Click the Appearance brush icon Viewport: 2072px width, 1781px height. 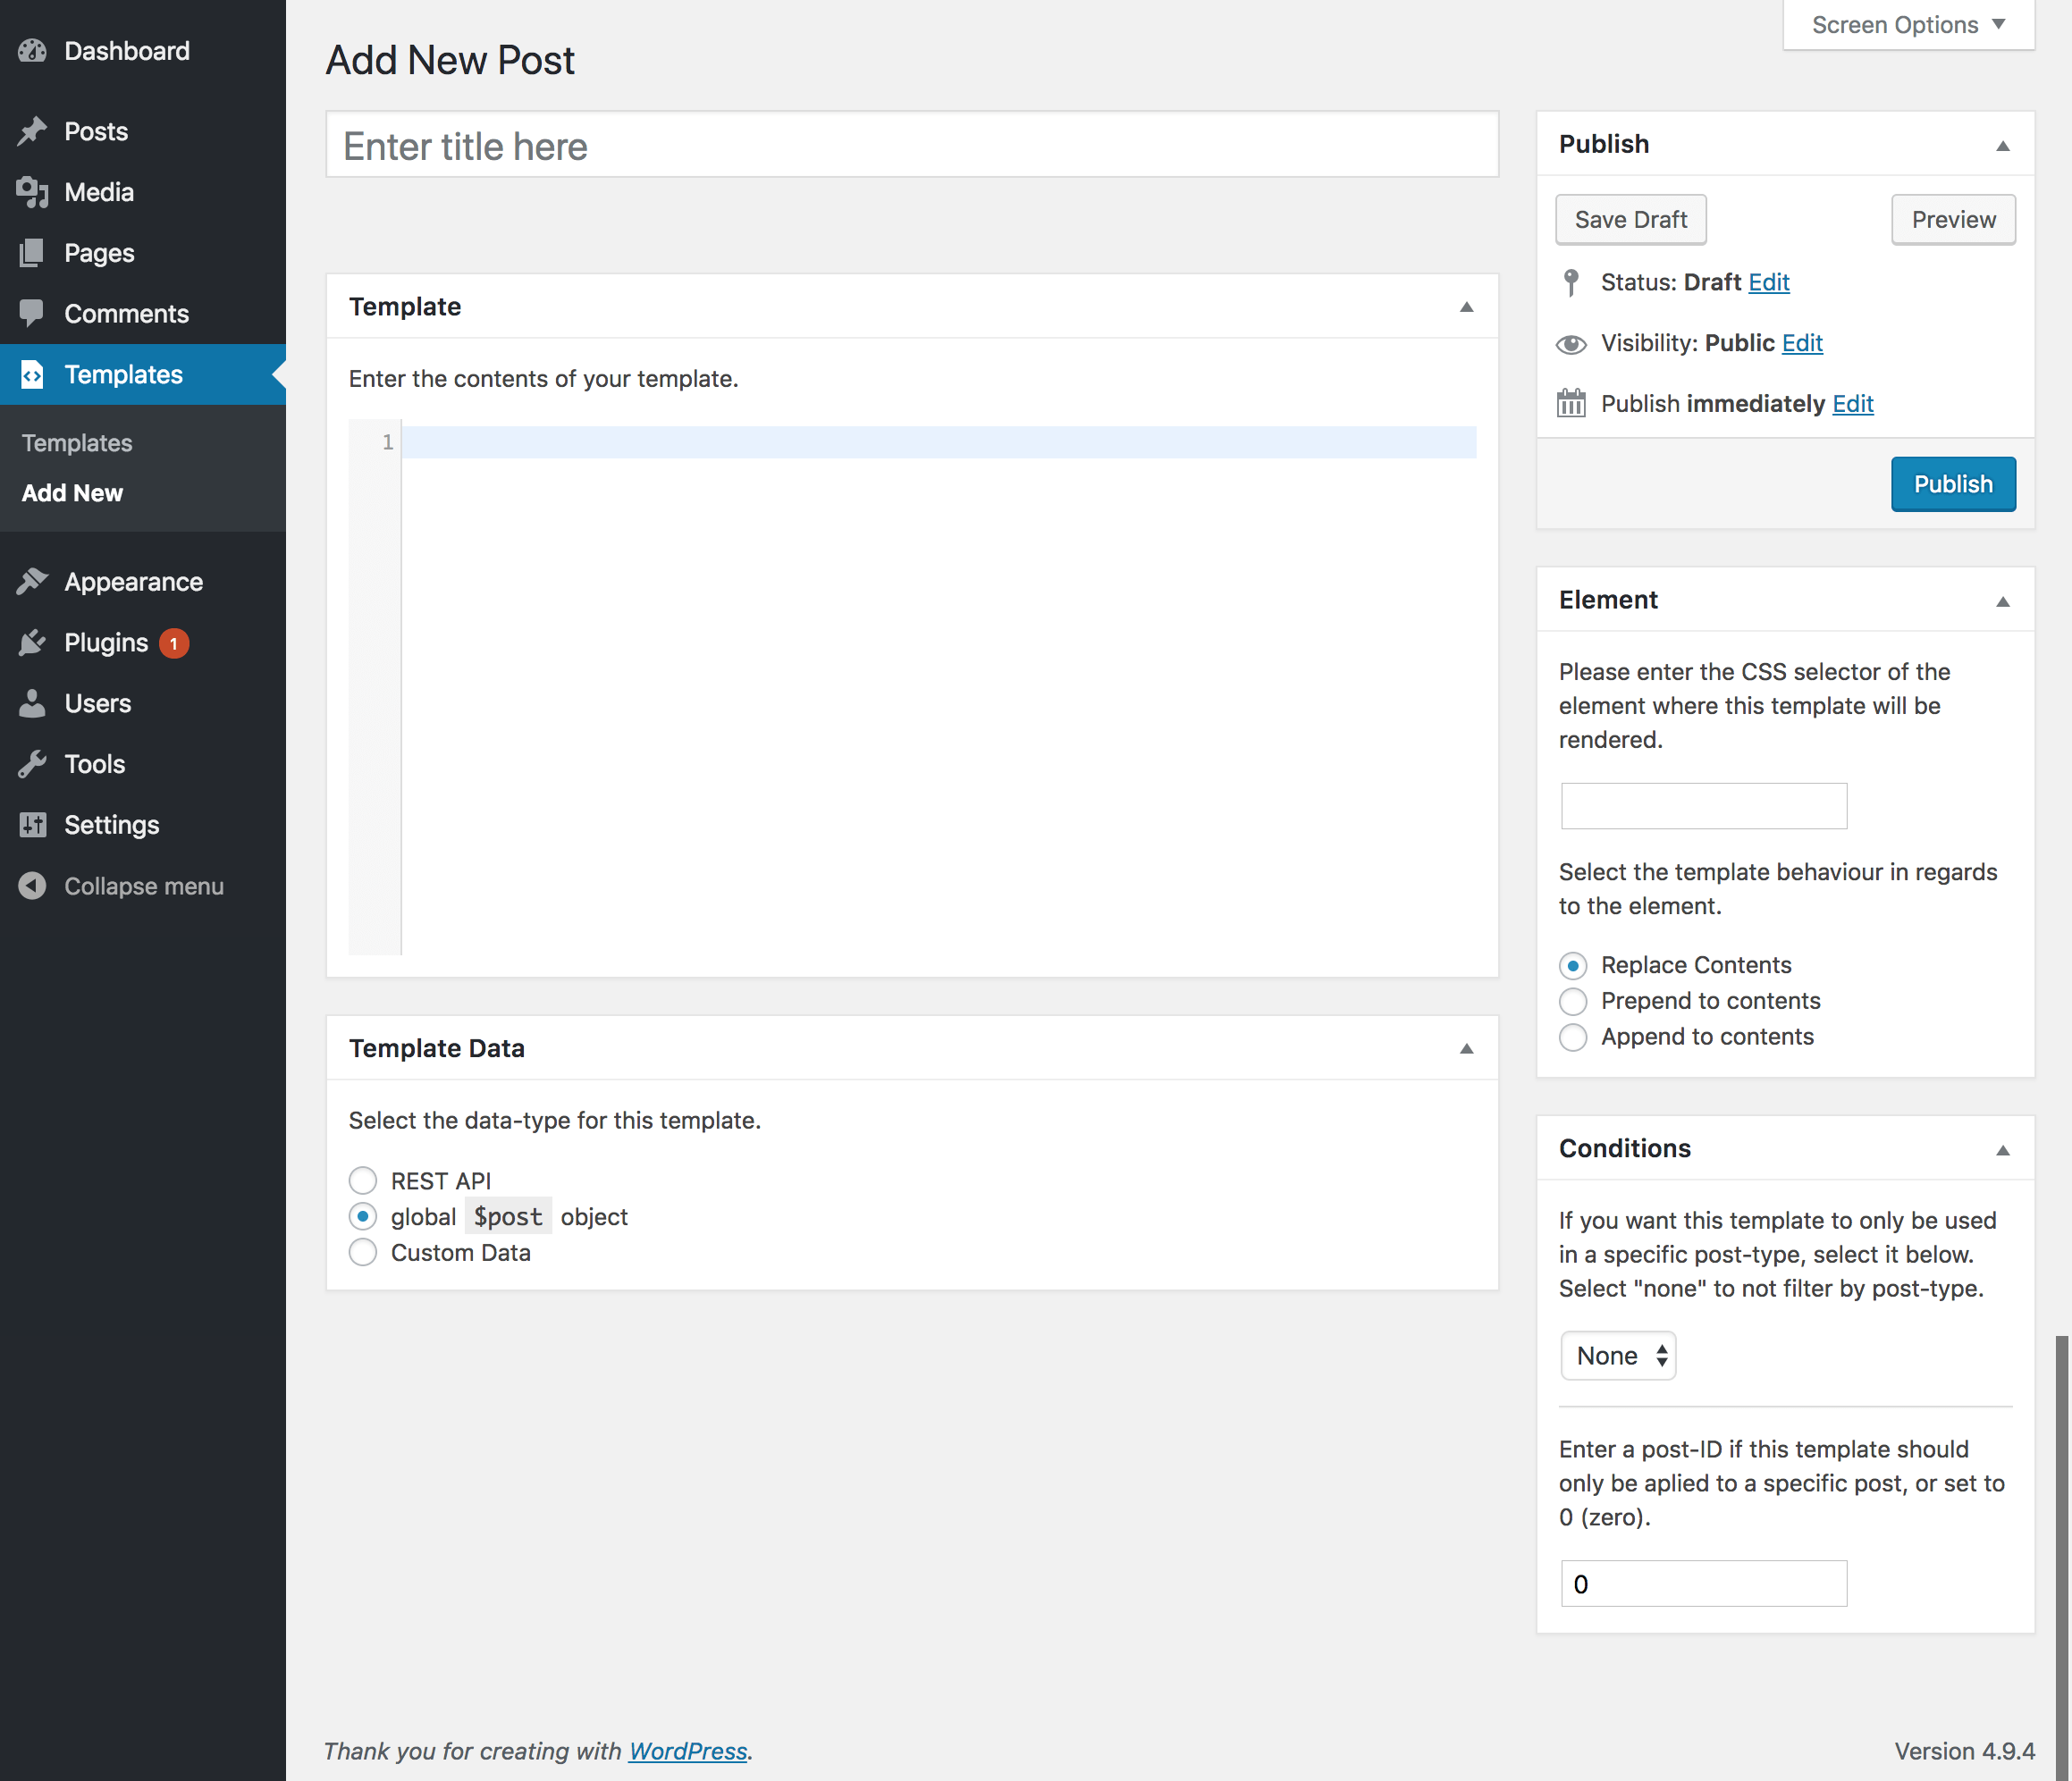(x=32, y=581)
